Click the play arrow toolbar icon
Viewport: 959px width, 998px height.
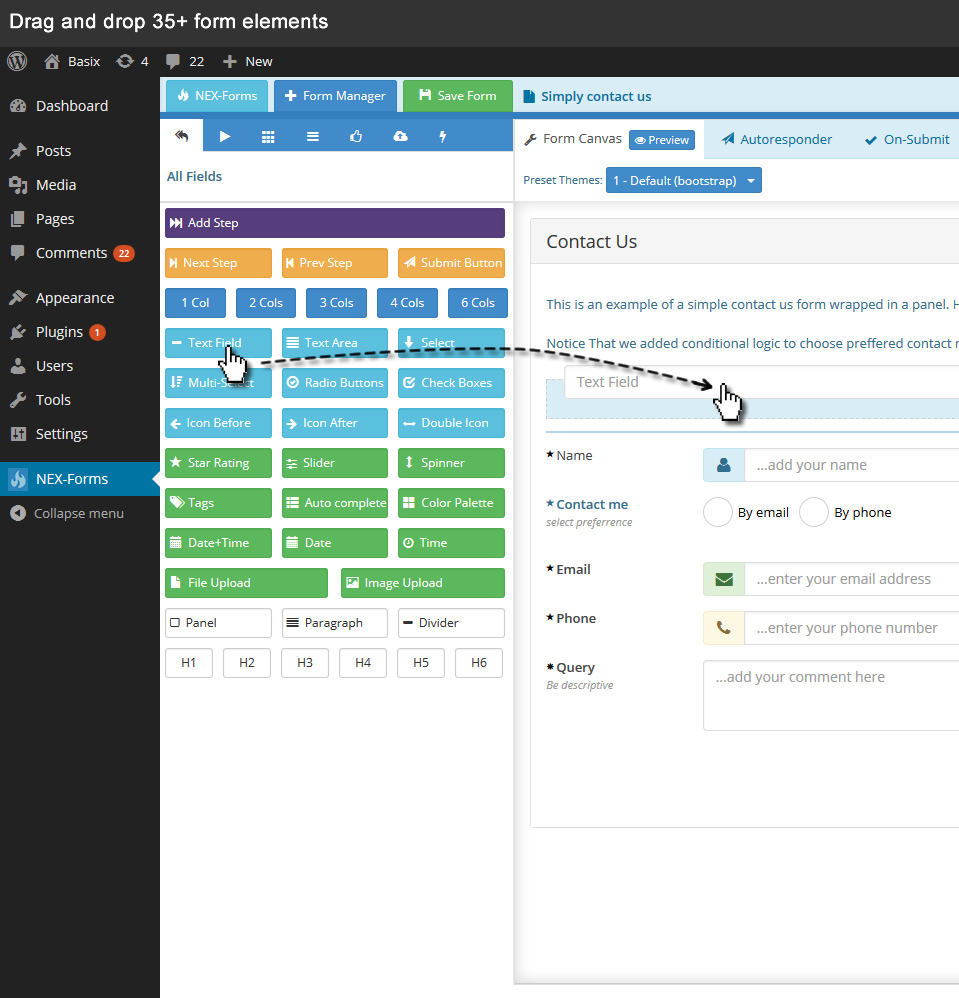pyautogui.click(x=225, y=136)
